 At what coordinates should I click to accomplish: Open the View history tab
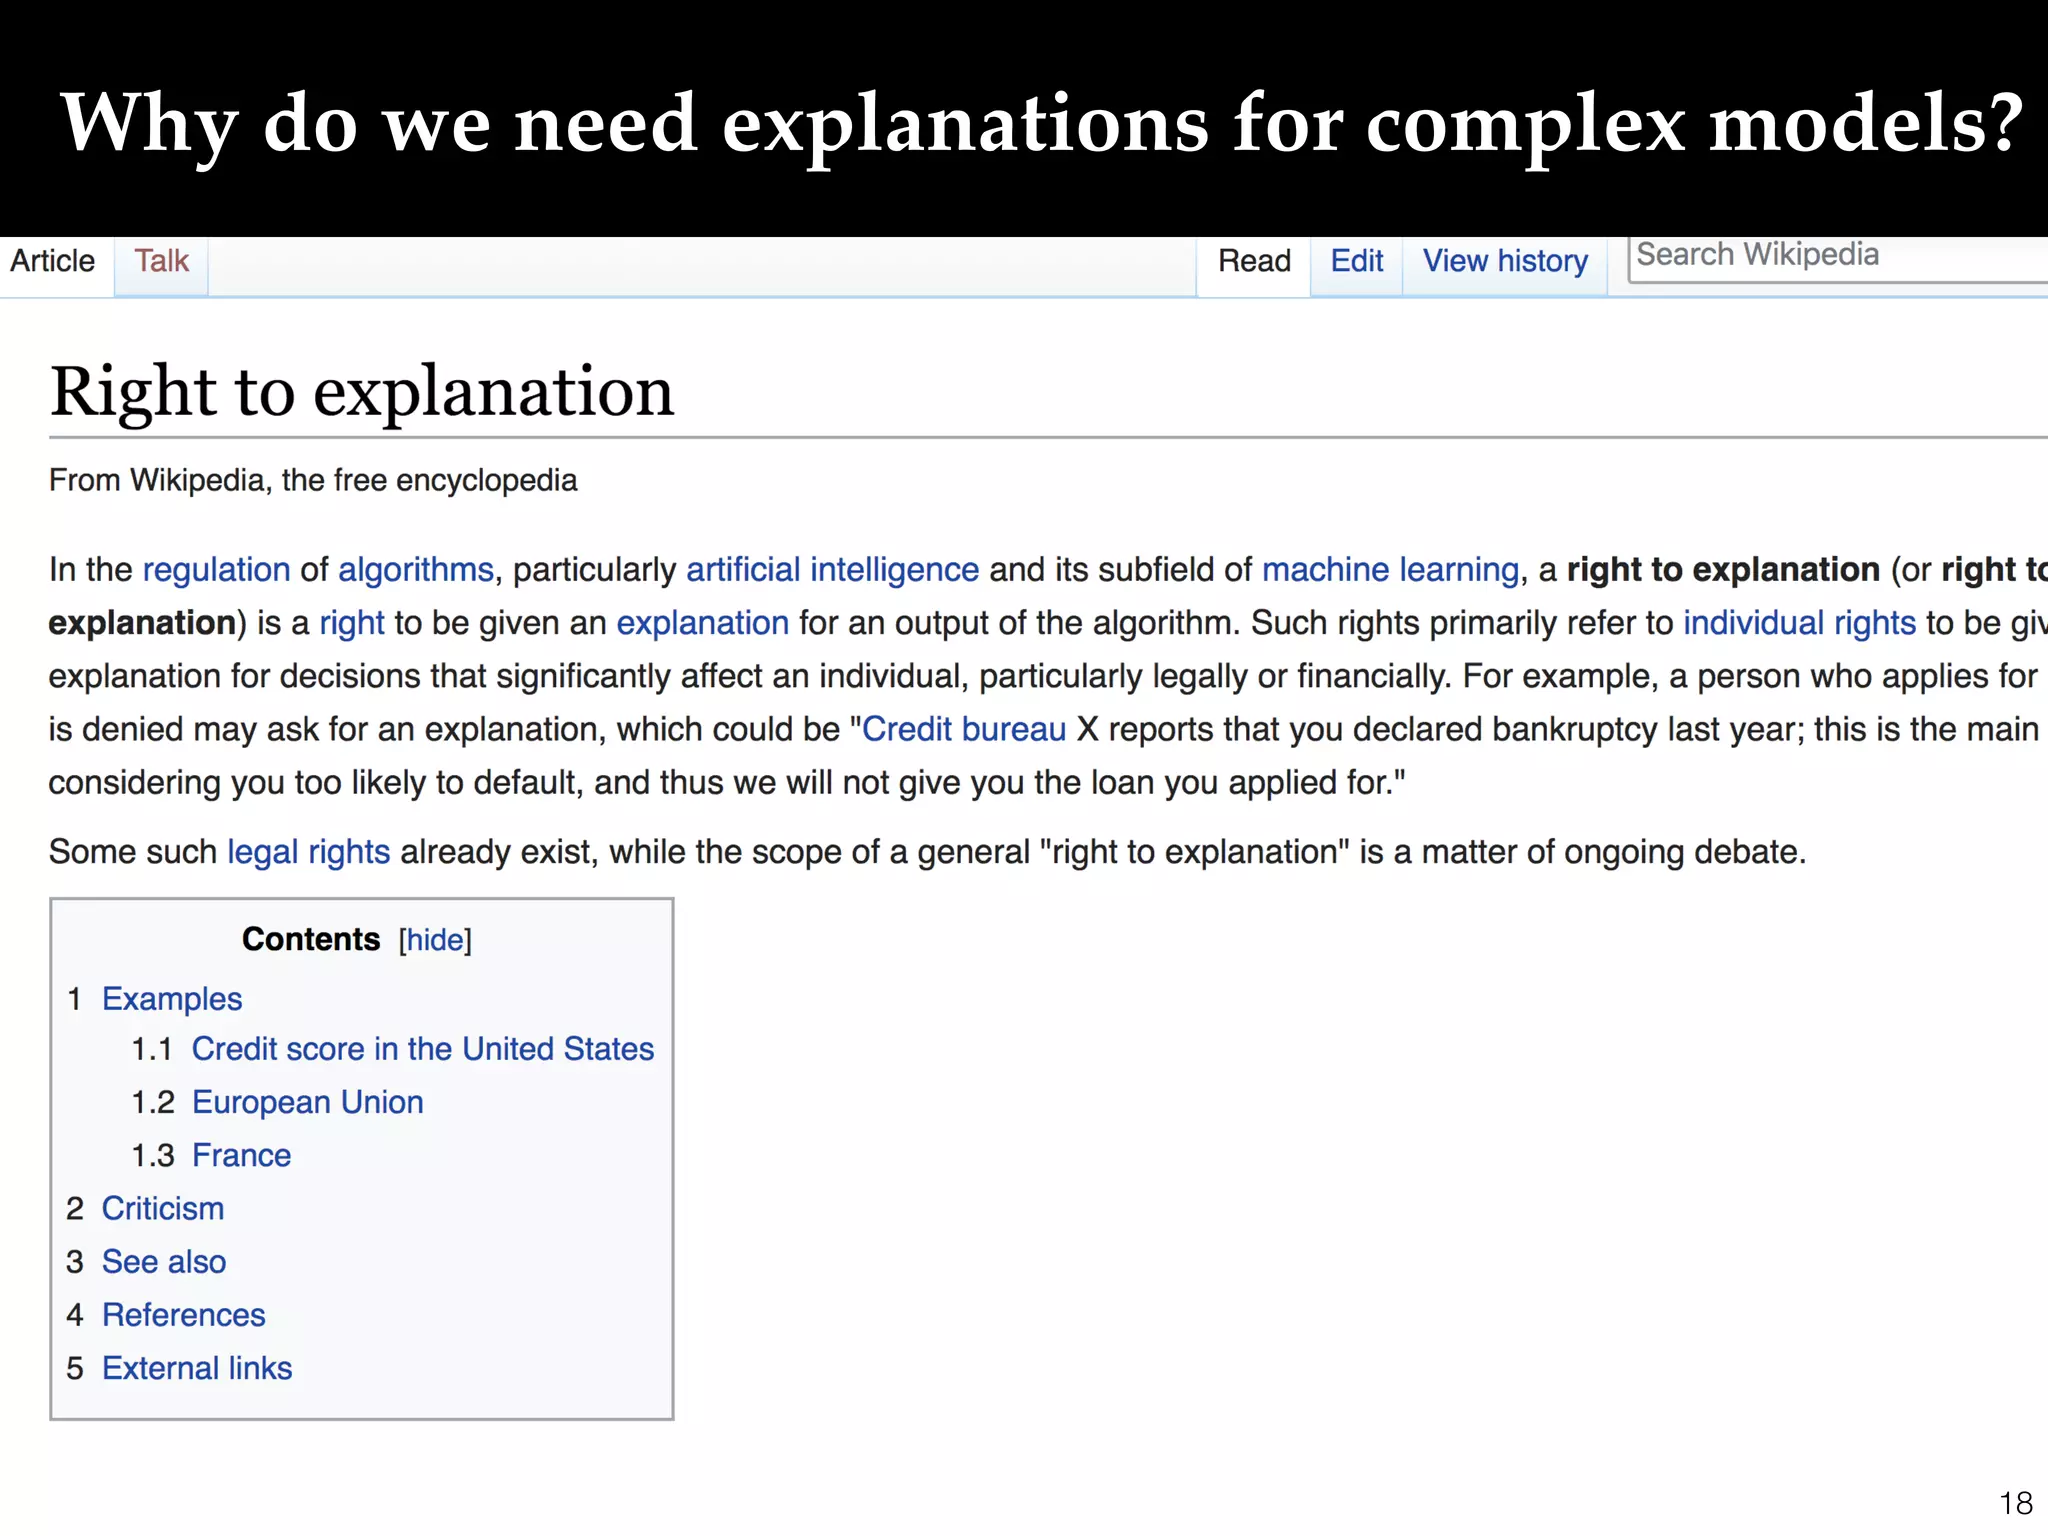point(1505,261)
